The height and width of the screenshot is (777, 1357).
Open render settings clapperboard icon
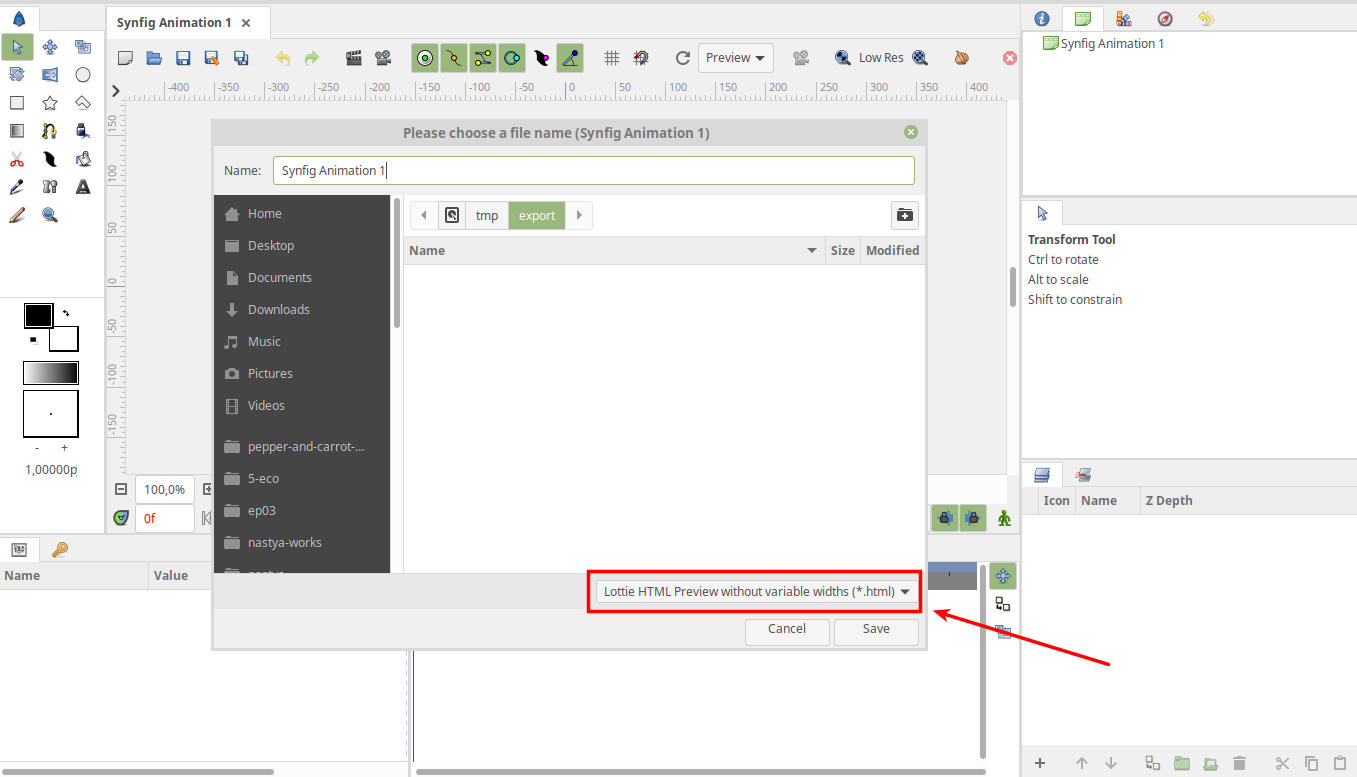[x=354, y=58]
